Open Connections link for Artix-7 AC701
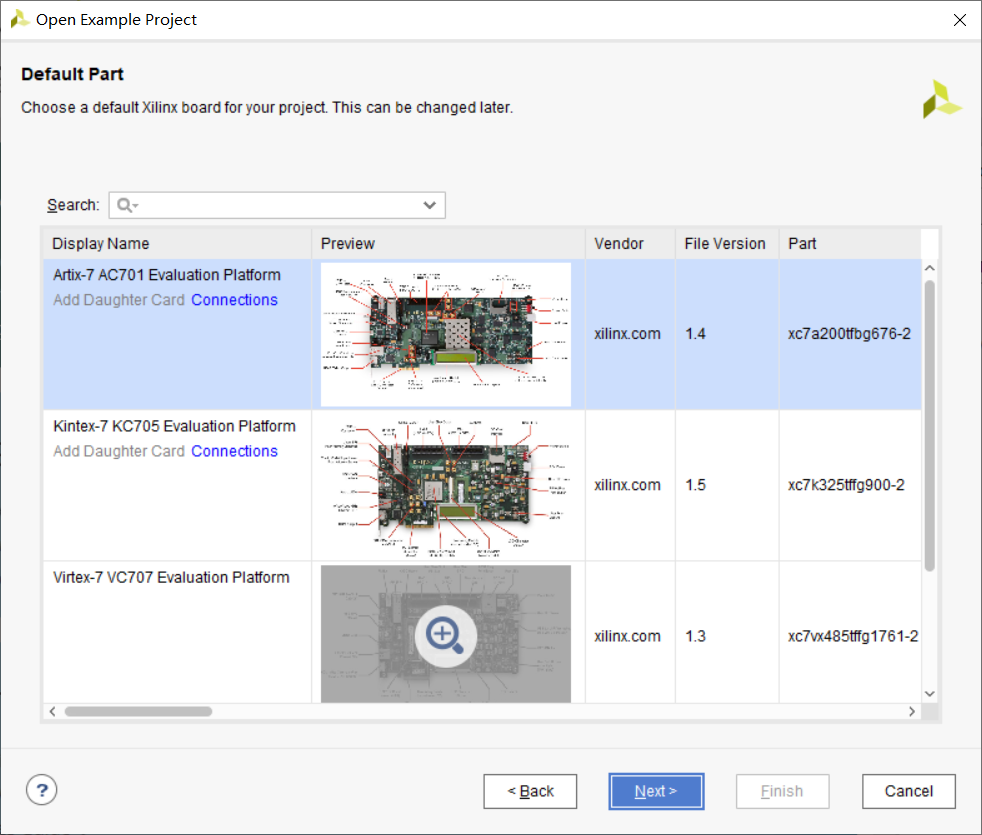 234,300
